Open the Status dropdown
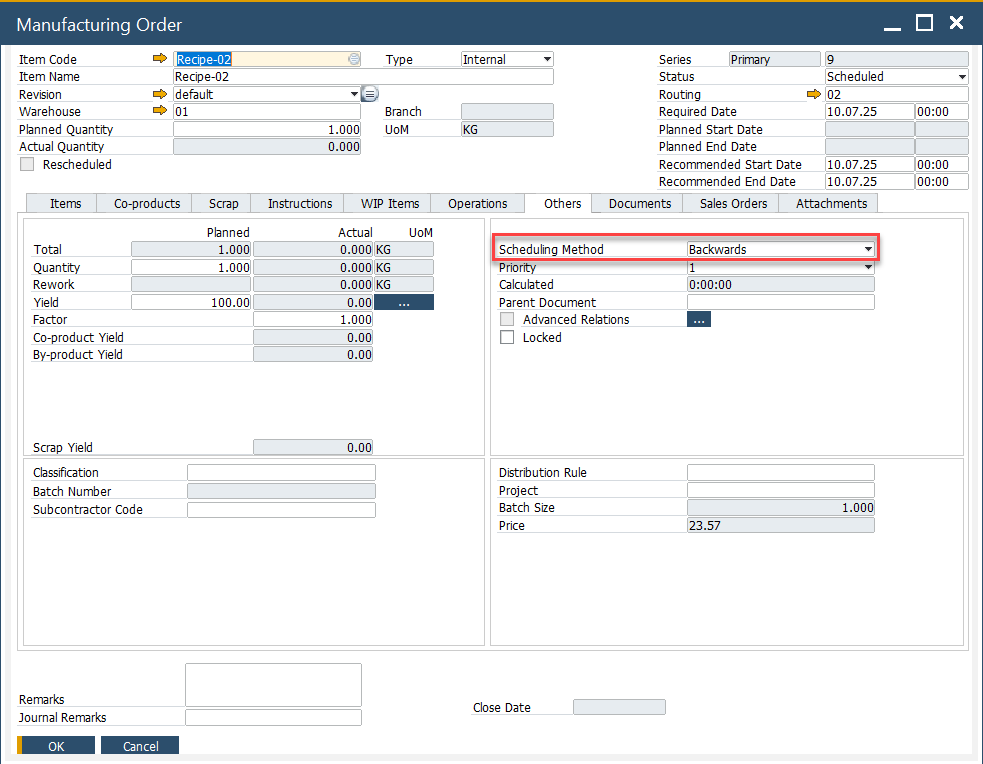 [961, 77]
